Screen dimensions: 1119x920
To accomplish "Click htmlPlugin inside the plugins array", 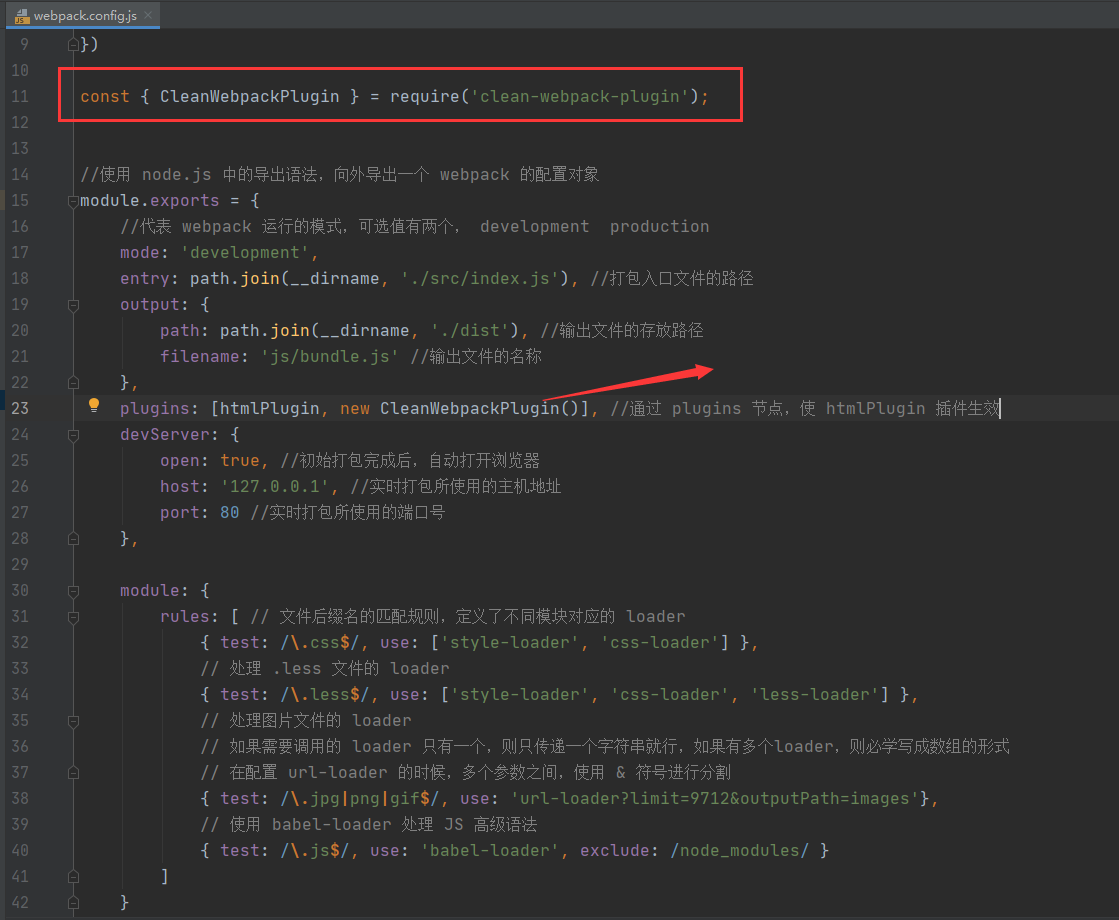I will point(270,408).
